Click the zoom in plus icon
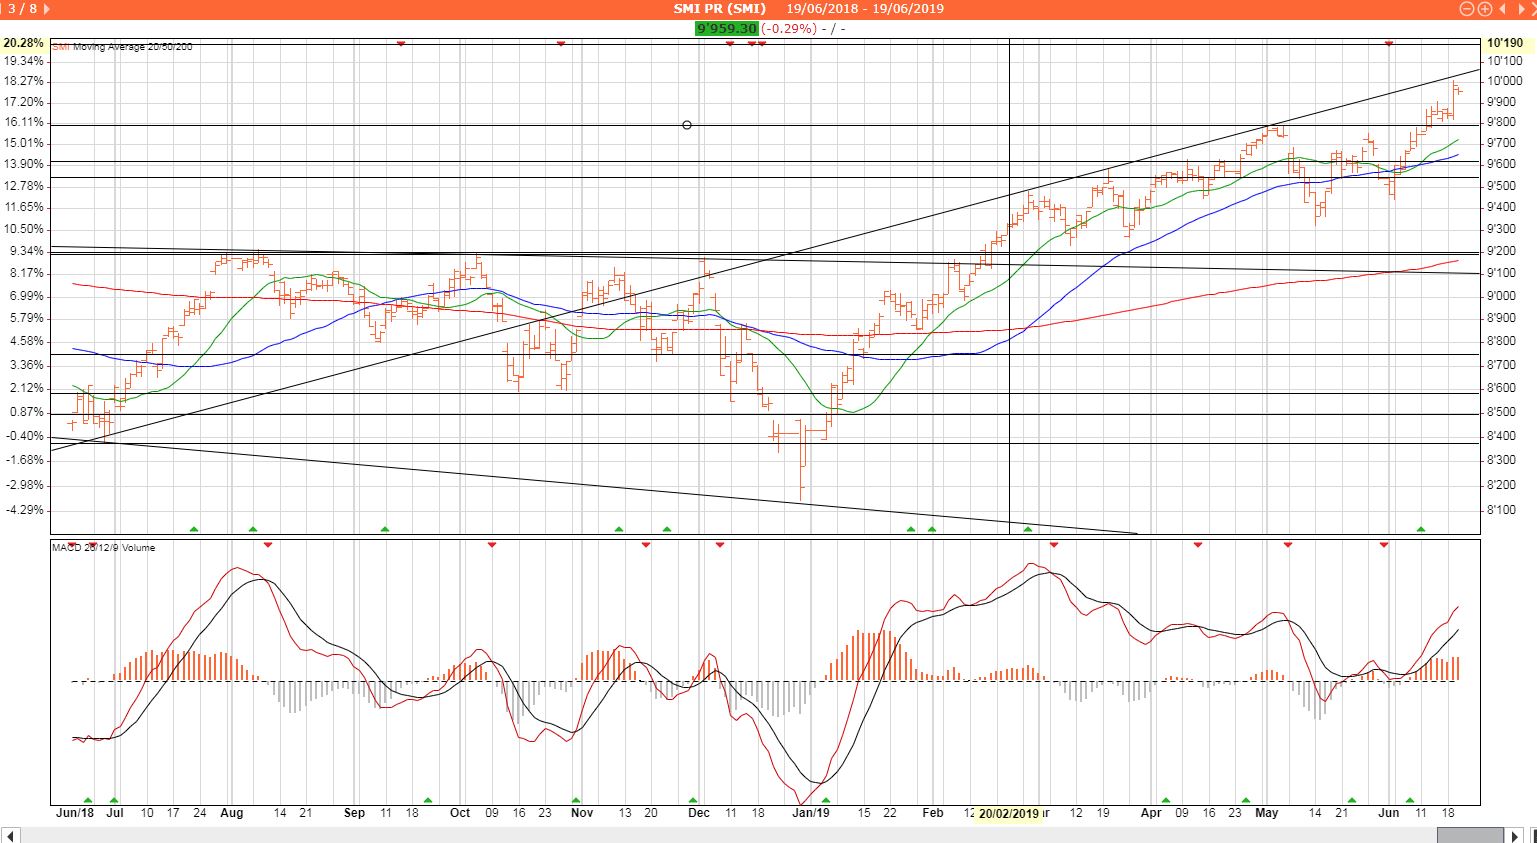 point(1485,9)
